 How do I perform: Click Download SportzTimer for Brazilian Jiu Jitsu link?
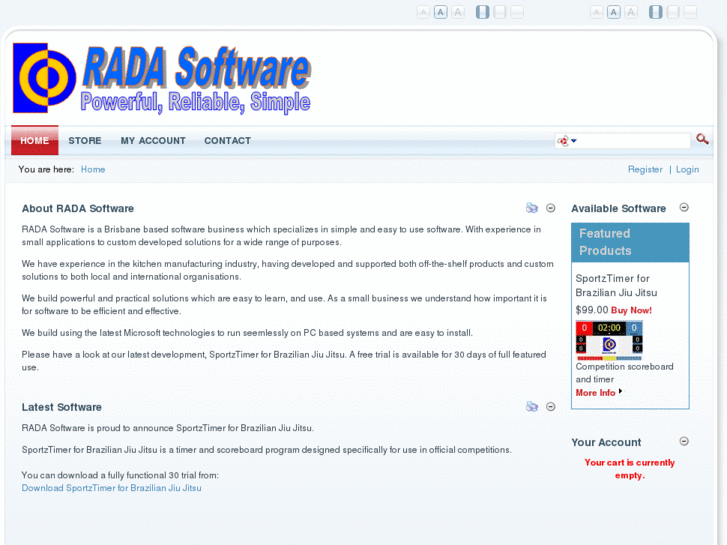click(x=111, y=488)
